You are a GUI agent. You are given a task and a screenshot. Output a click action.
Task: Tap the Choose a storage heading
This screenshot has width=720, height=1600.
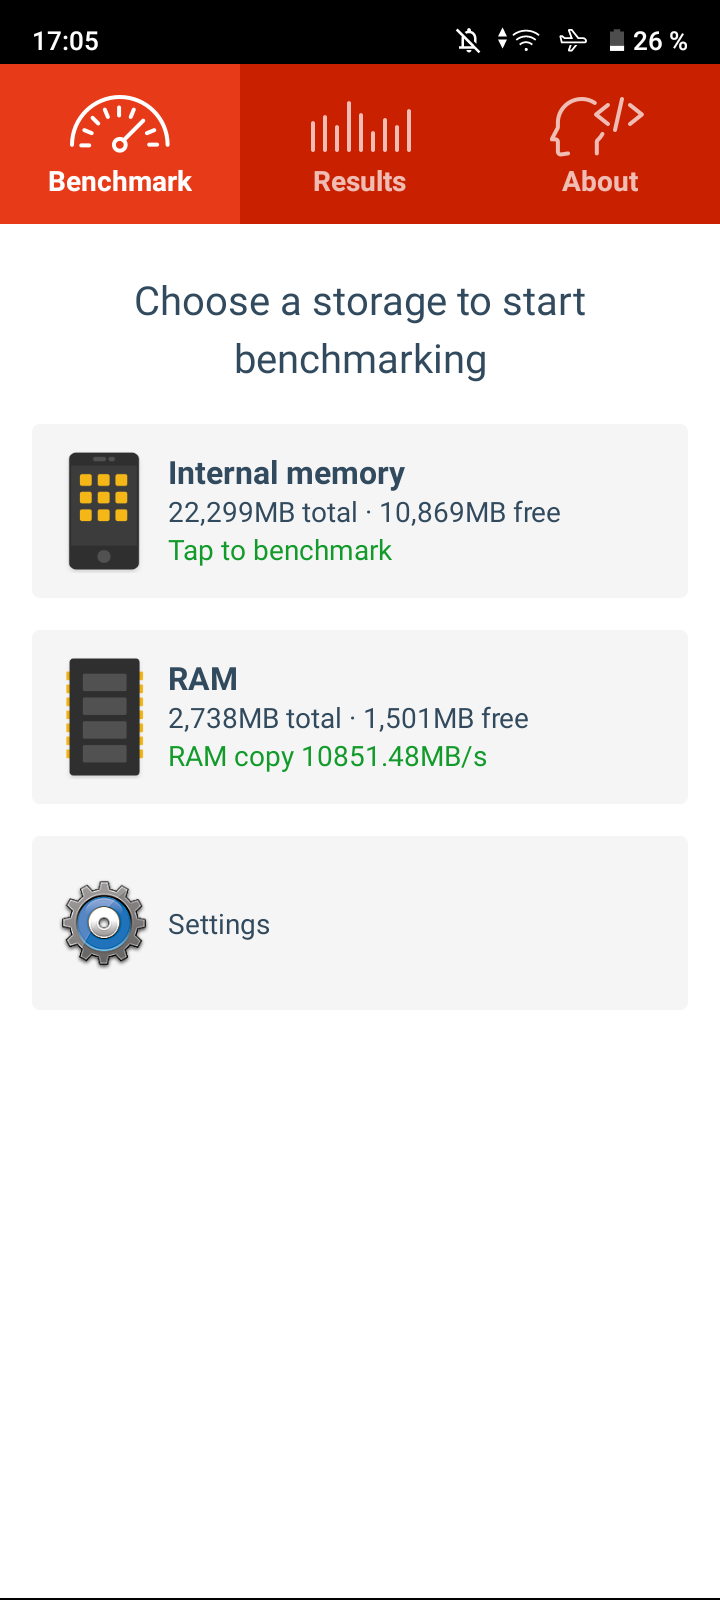[360, 330]
